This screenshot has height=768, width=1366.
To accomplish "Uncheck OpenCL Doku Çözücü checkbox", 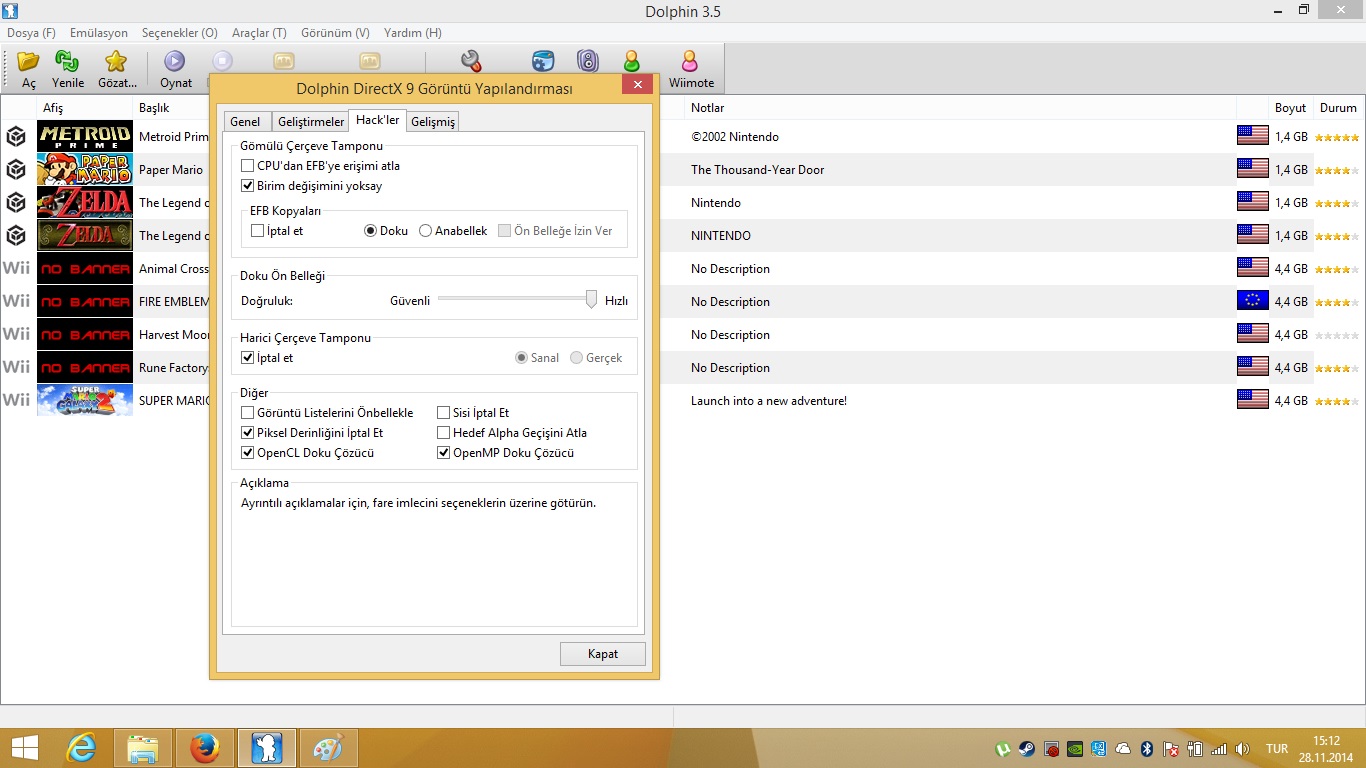I will click(247, 453).
